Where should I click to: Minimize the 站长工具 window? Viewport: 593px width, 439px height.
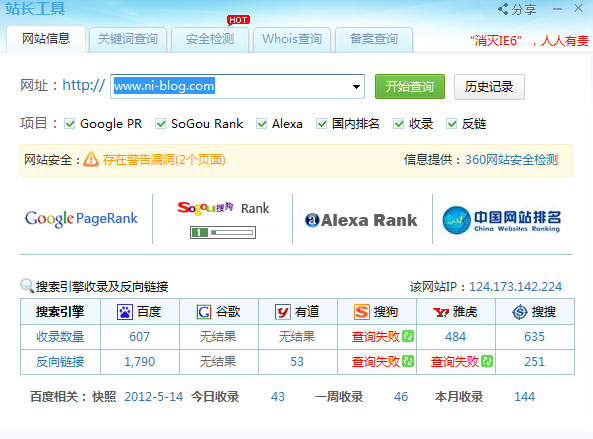[x=557, y=9]
